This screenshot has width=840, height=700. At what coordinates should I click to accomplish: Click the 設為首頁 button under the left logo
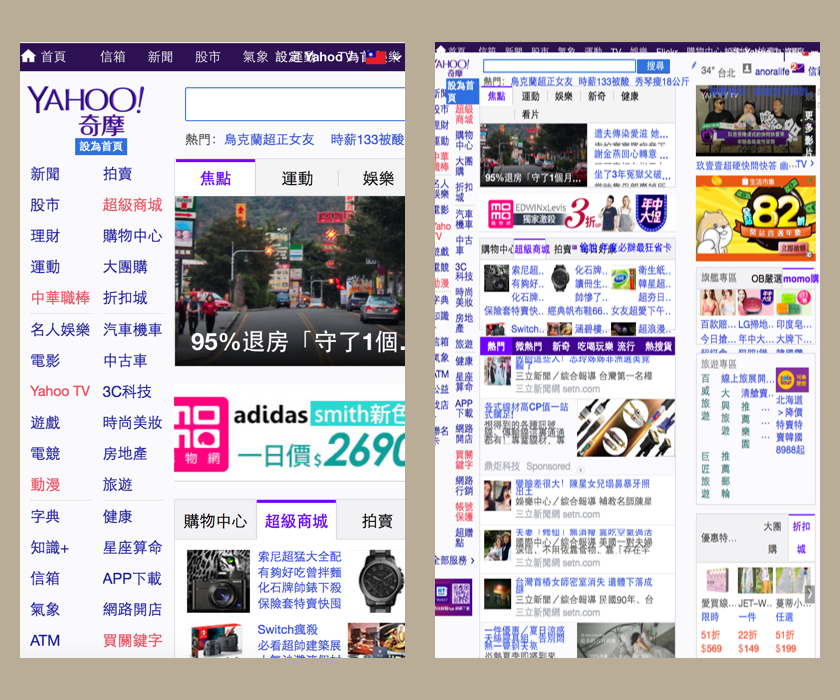click(101, 146)
